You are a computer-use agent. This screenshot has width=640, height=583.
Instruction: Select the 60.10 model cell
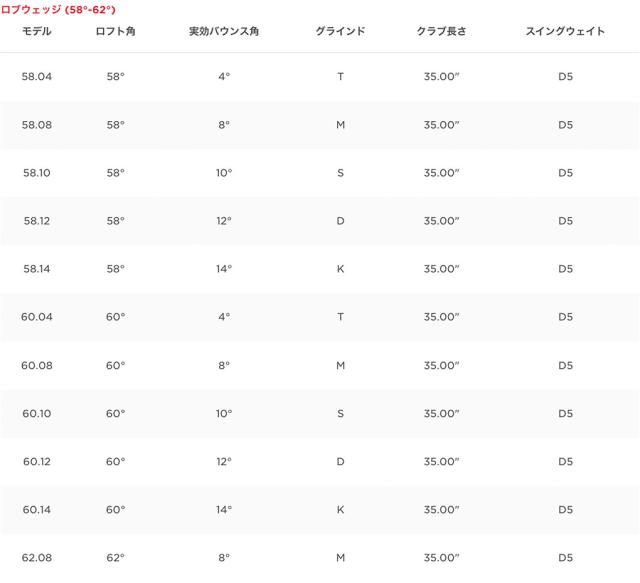(36, 413)
